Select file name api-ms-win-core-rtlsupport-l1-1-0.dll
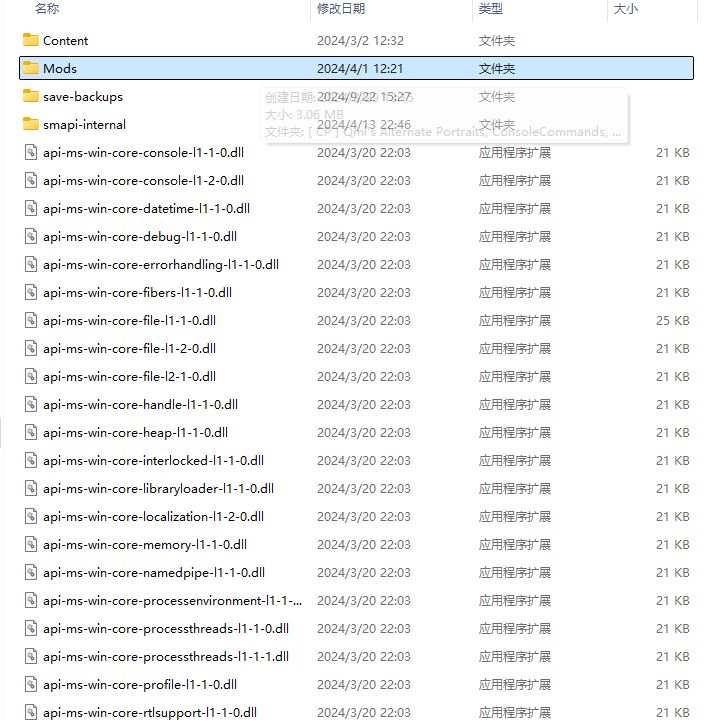The height and width of the screenshot is (724, 713). [x=150, y=713]
